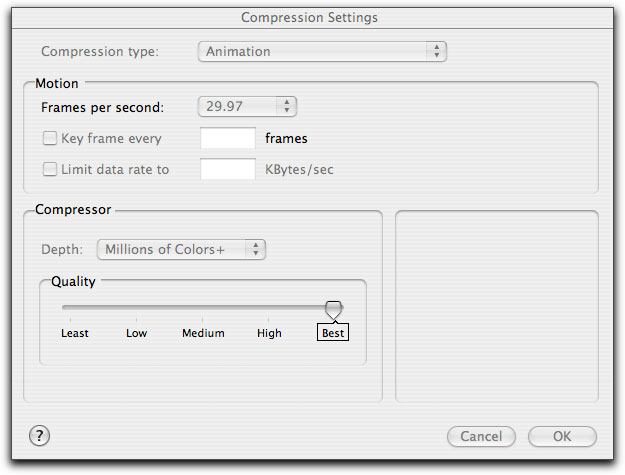Click the Cancel button
Screen dimensions: 625x475
(x=481, y=436)
